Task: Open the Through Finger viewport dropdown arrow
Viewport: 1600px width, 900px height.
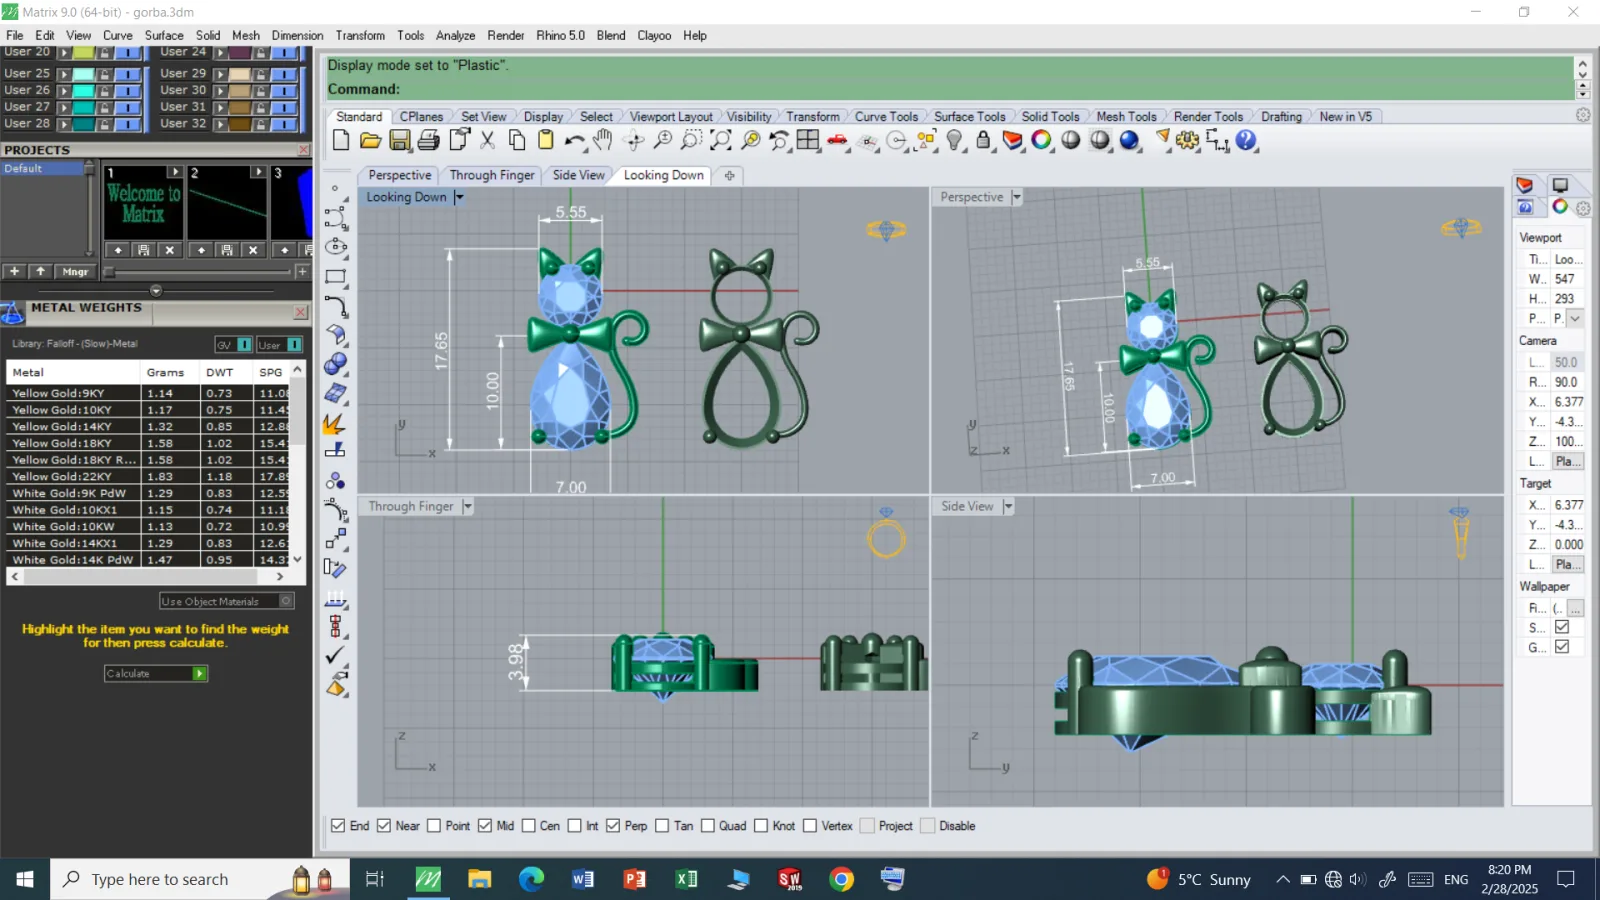Action: pyautogui.click(x=467, y=506)
